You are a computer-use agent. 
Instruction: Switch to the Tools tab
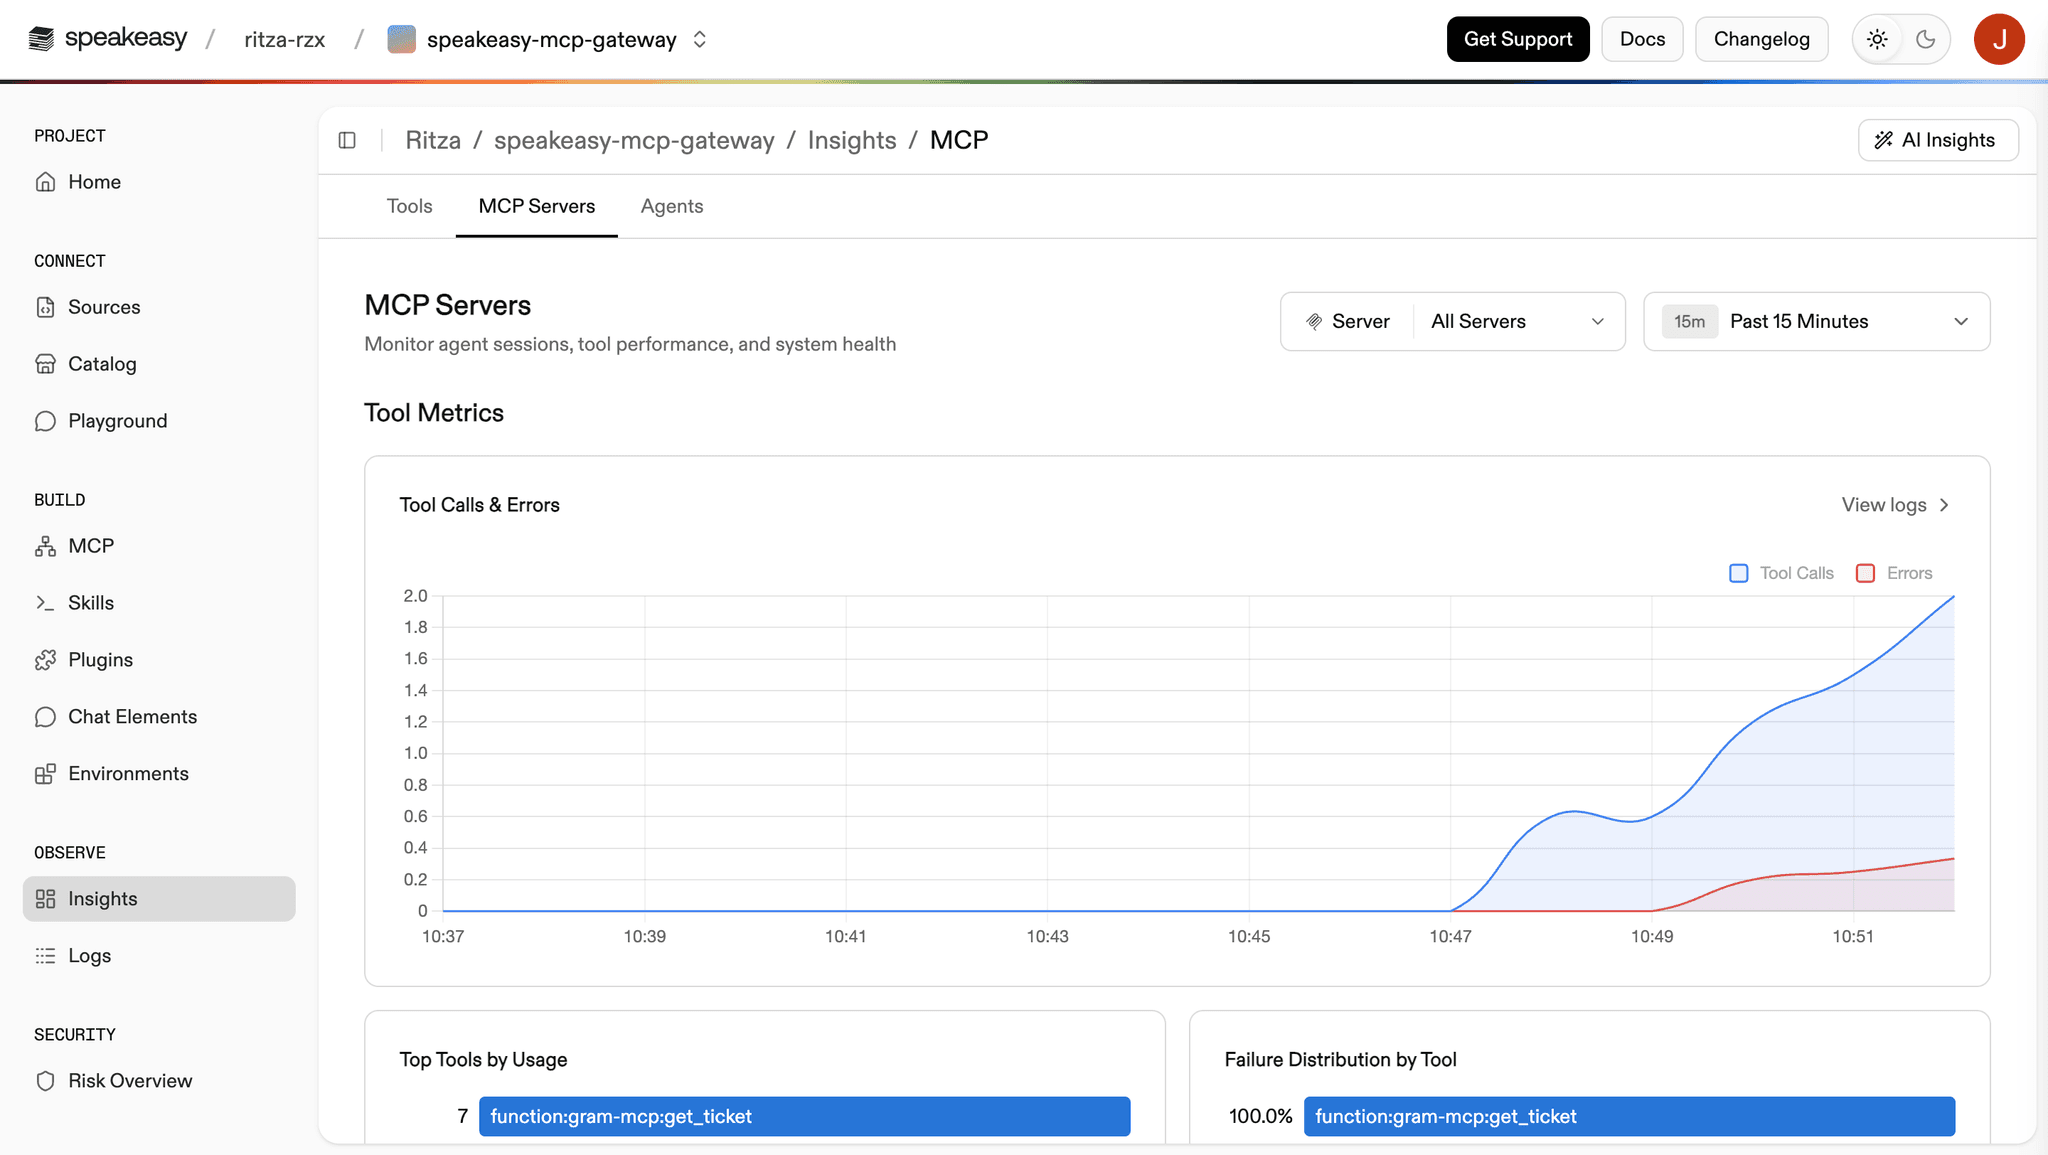tap(409, 206)
